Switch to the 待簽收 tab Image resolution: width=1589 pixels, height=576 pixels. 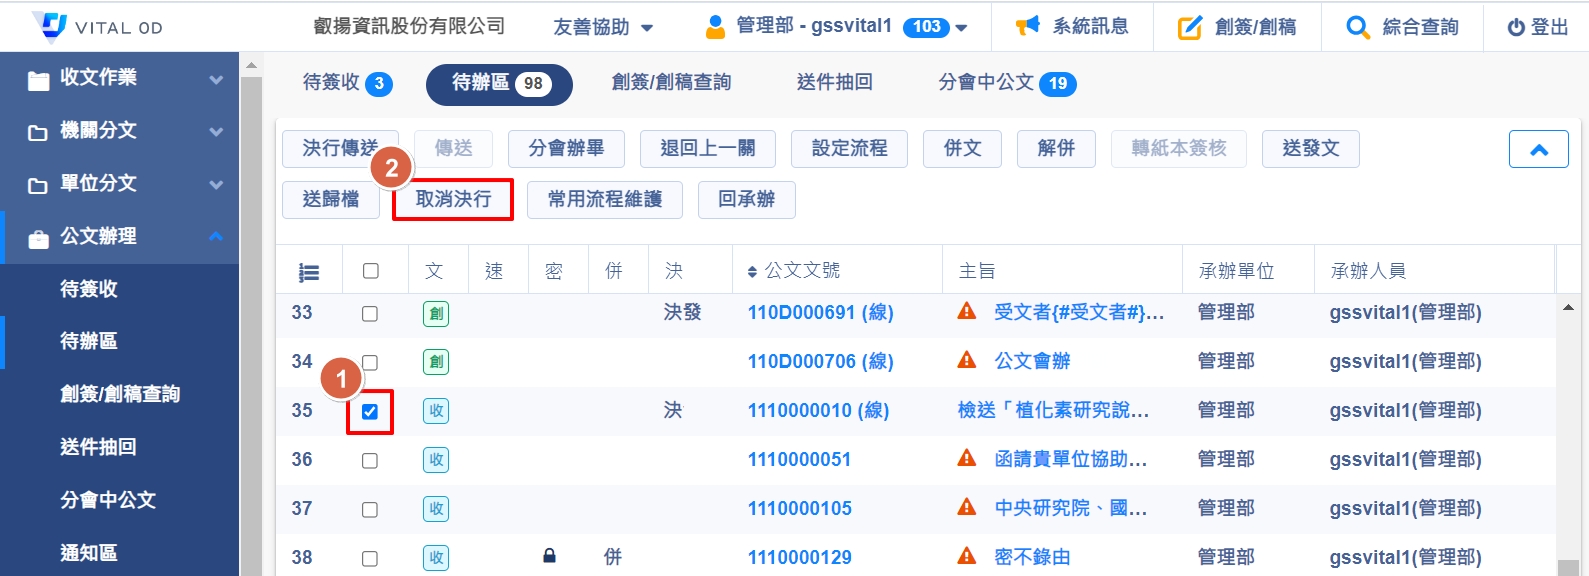tap(346, 83)
